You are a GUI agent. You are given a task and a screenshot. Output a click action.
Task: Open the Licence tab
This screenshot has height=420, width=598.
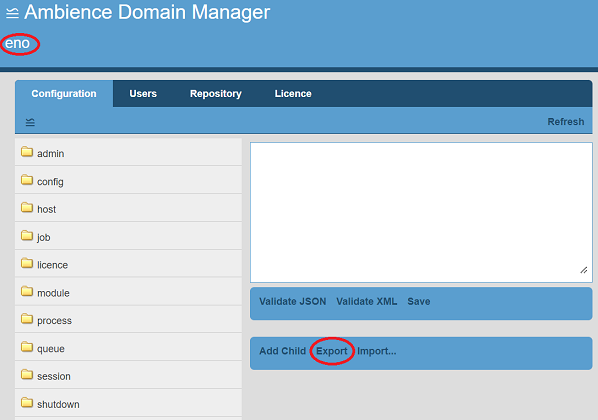(x=293, y=93)
